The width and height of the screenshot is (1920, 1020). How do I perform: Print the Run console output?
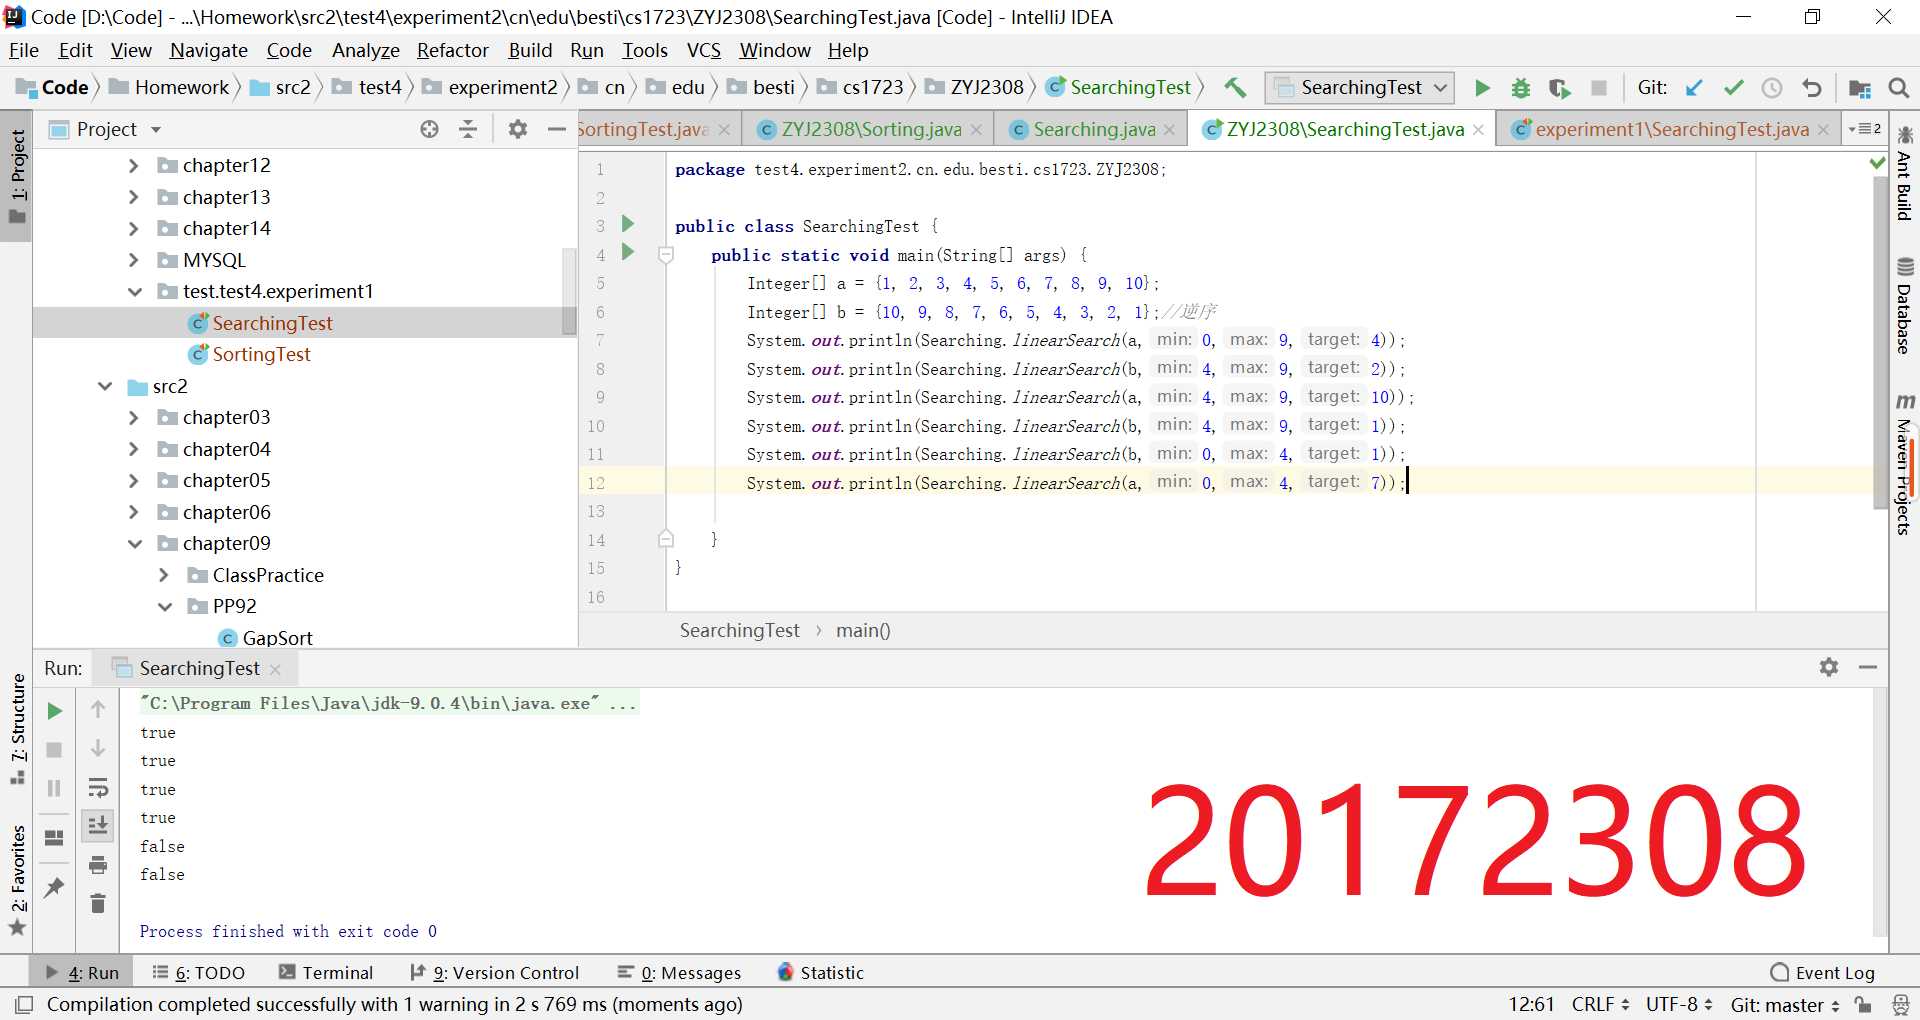coord(98,865)
